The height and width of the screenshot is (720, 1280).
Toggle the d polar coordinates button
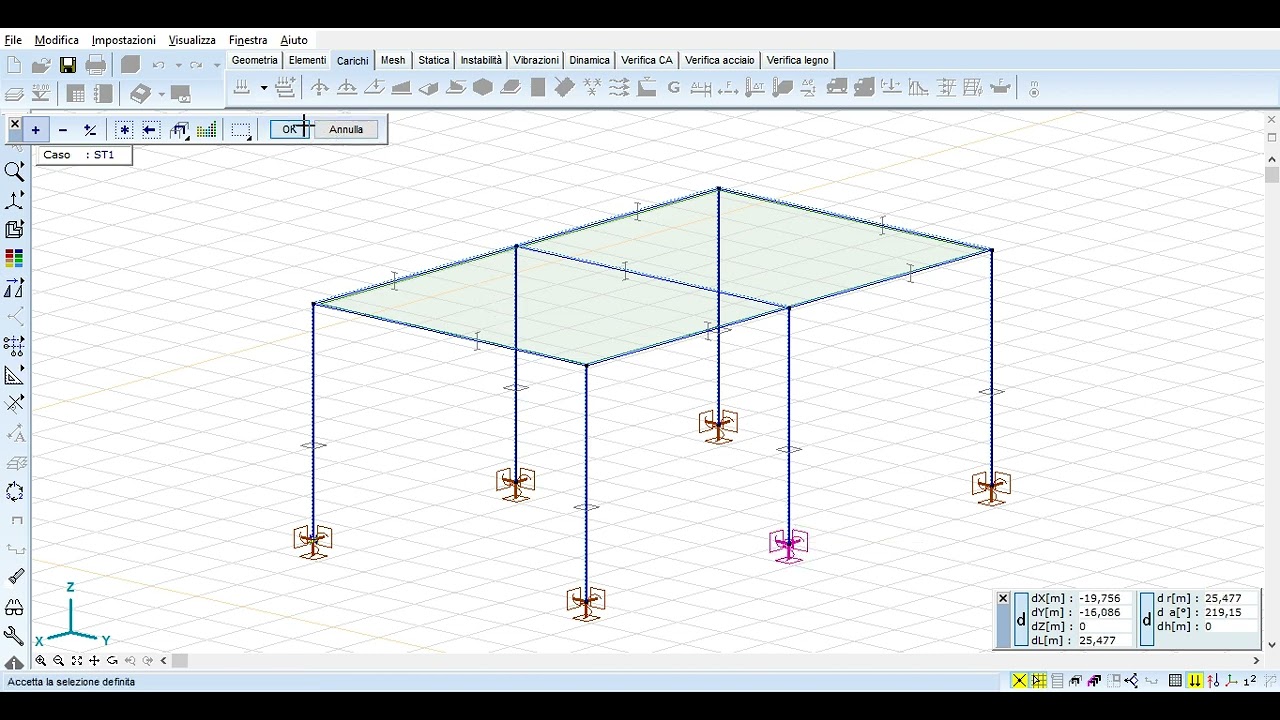(x=1147, y=620)
